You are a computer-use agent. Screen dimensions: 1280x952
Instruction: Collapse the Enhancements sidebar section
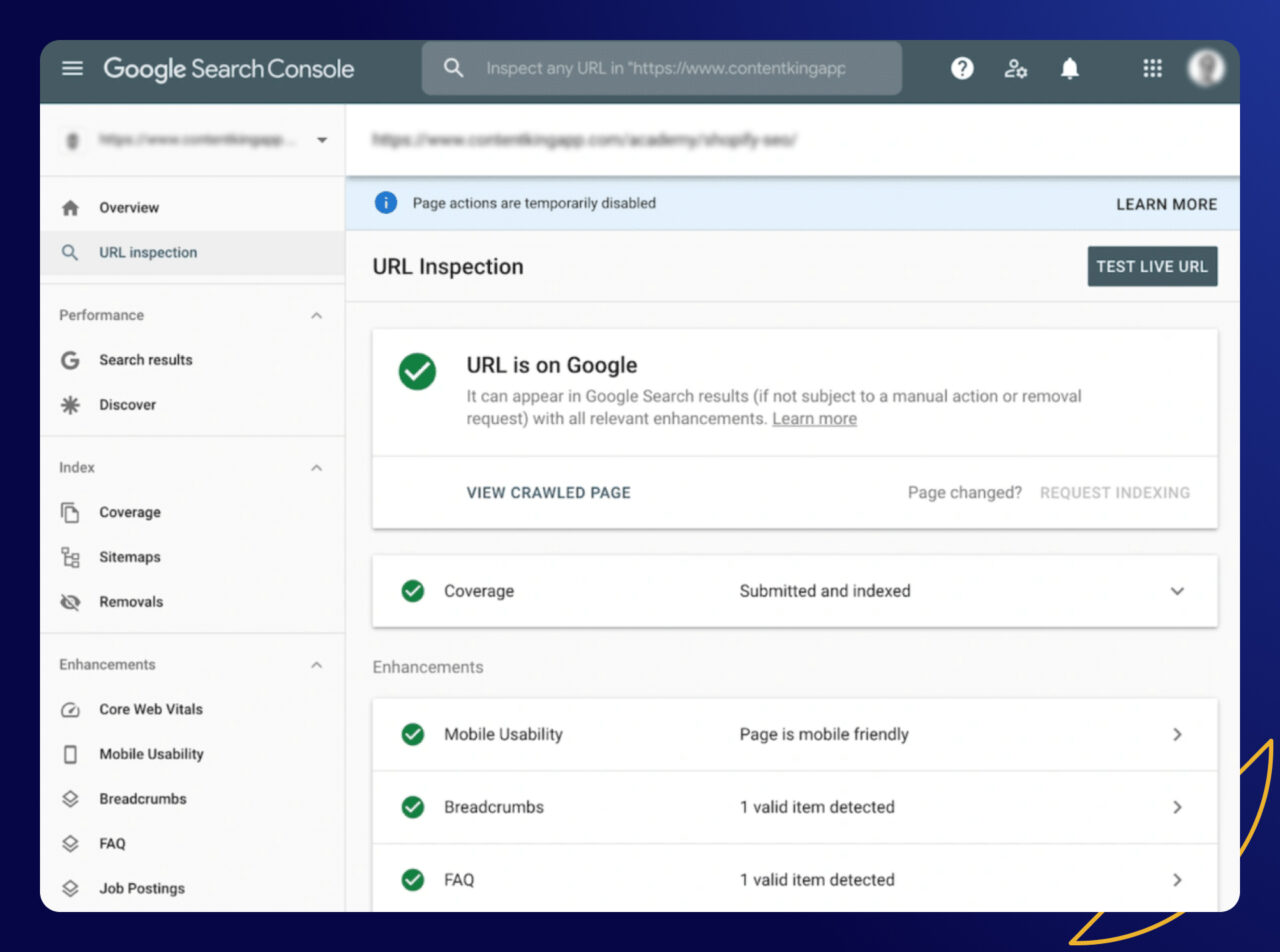click(x=316, y=665)
